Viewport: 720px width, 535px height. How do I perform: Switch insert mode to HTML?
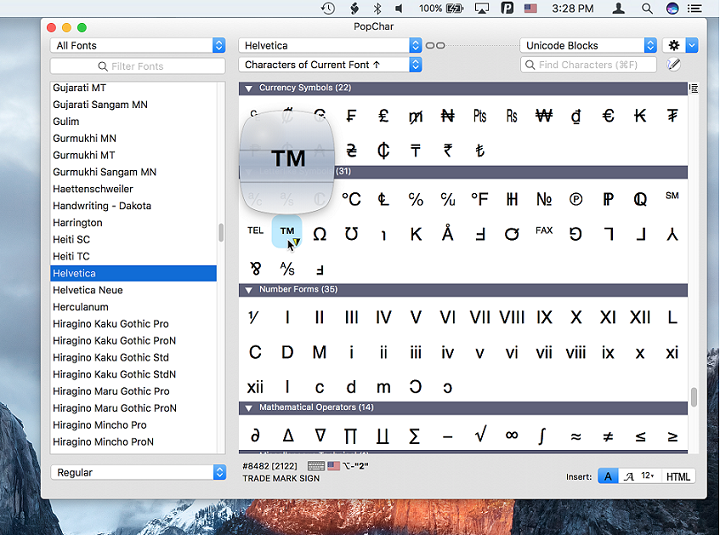(x=678, y=476)
